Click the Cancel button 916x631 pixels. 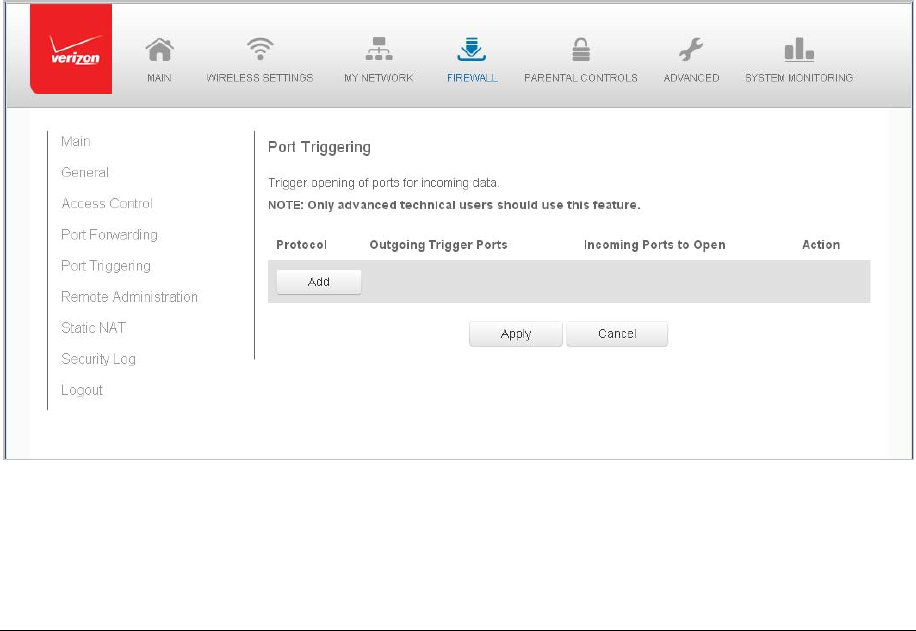tap(617, 334)
